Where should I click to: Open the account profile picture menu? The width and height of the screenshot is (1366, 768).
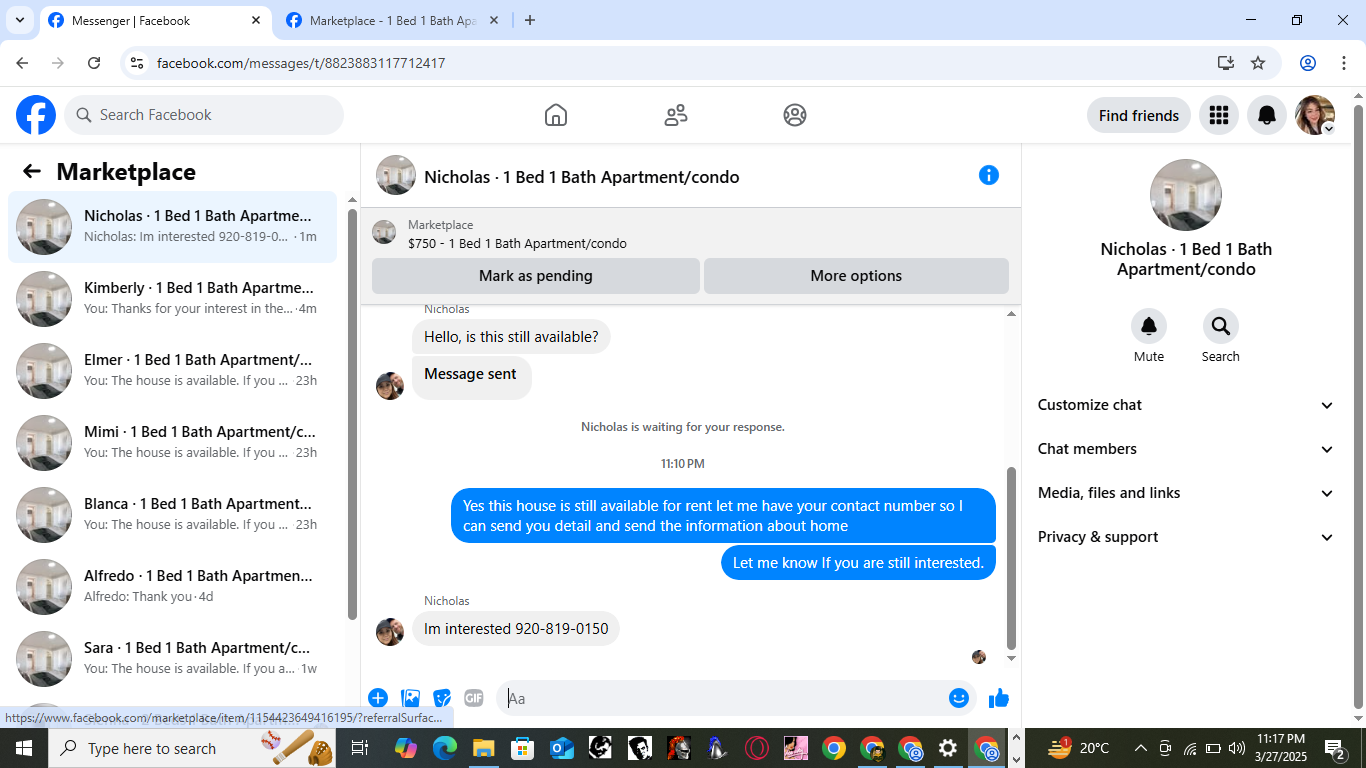[1315, 115]
